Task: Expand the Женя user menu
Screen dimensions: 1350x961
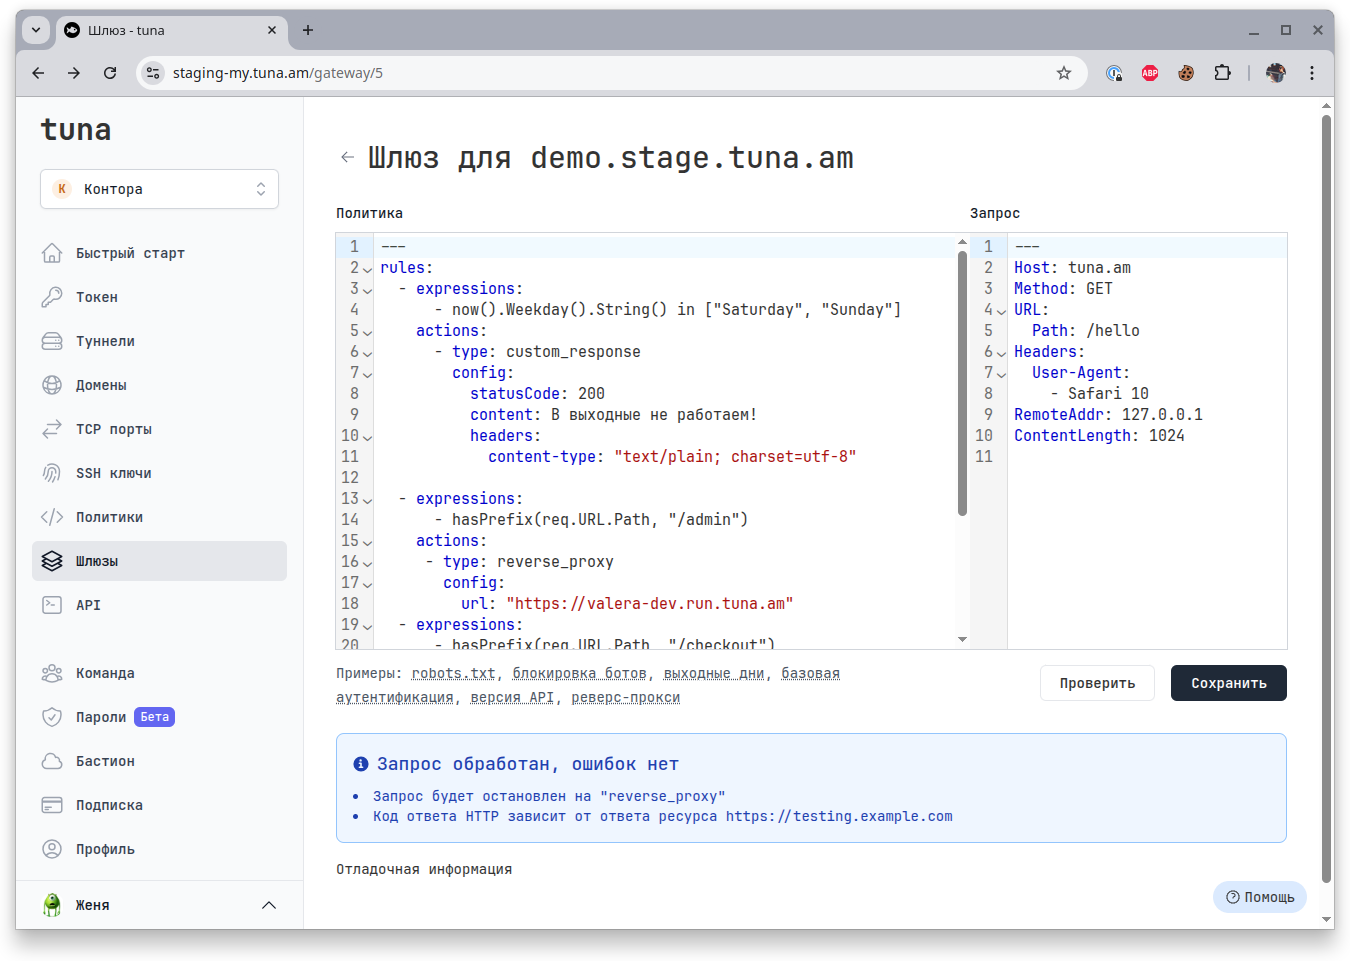Action: [x=268, y=905]
